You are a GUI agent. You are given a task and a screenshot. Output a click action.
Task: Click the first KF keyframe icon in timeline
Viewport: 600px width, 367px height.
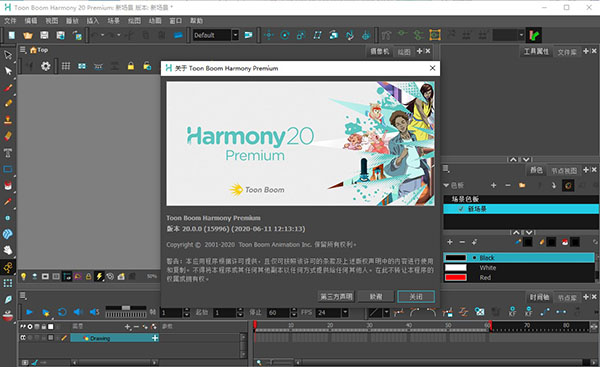point(512,312)
